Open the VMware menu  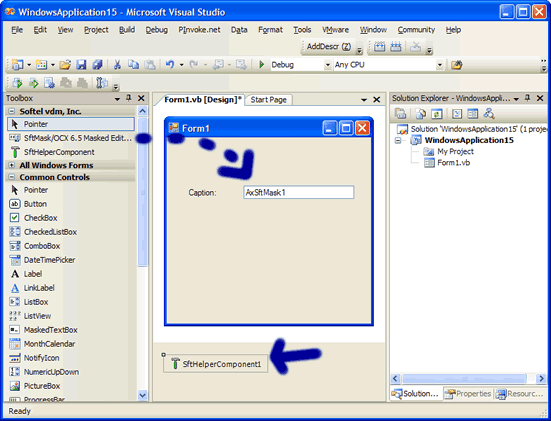pos(336,30)
